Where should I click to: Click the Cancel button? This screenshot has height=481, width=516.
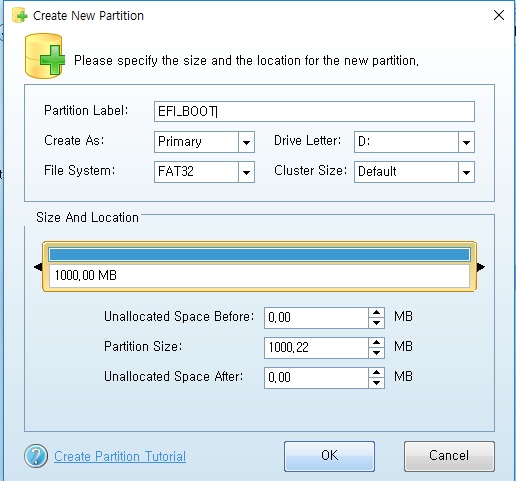click(449, 456)
